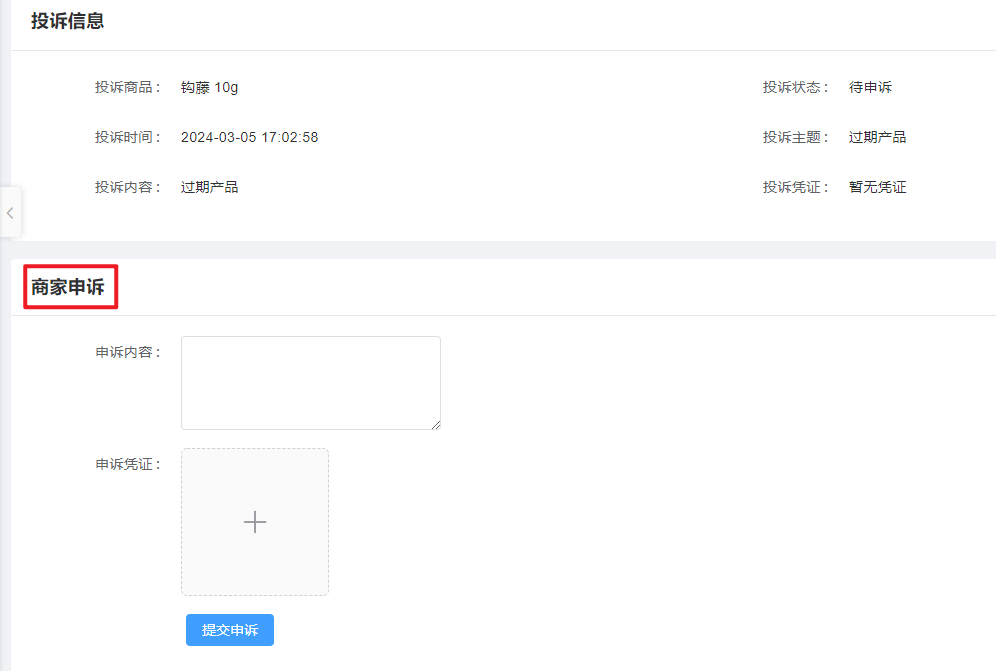The height and width of the screenshot is (671, 996).
Task: Collapse the side panel with the left chevron
Action: point(10,213)
